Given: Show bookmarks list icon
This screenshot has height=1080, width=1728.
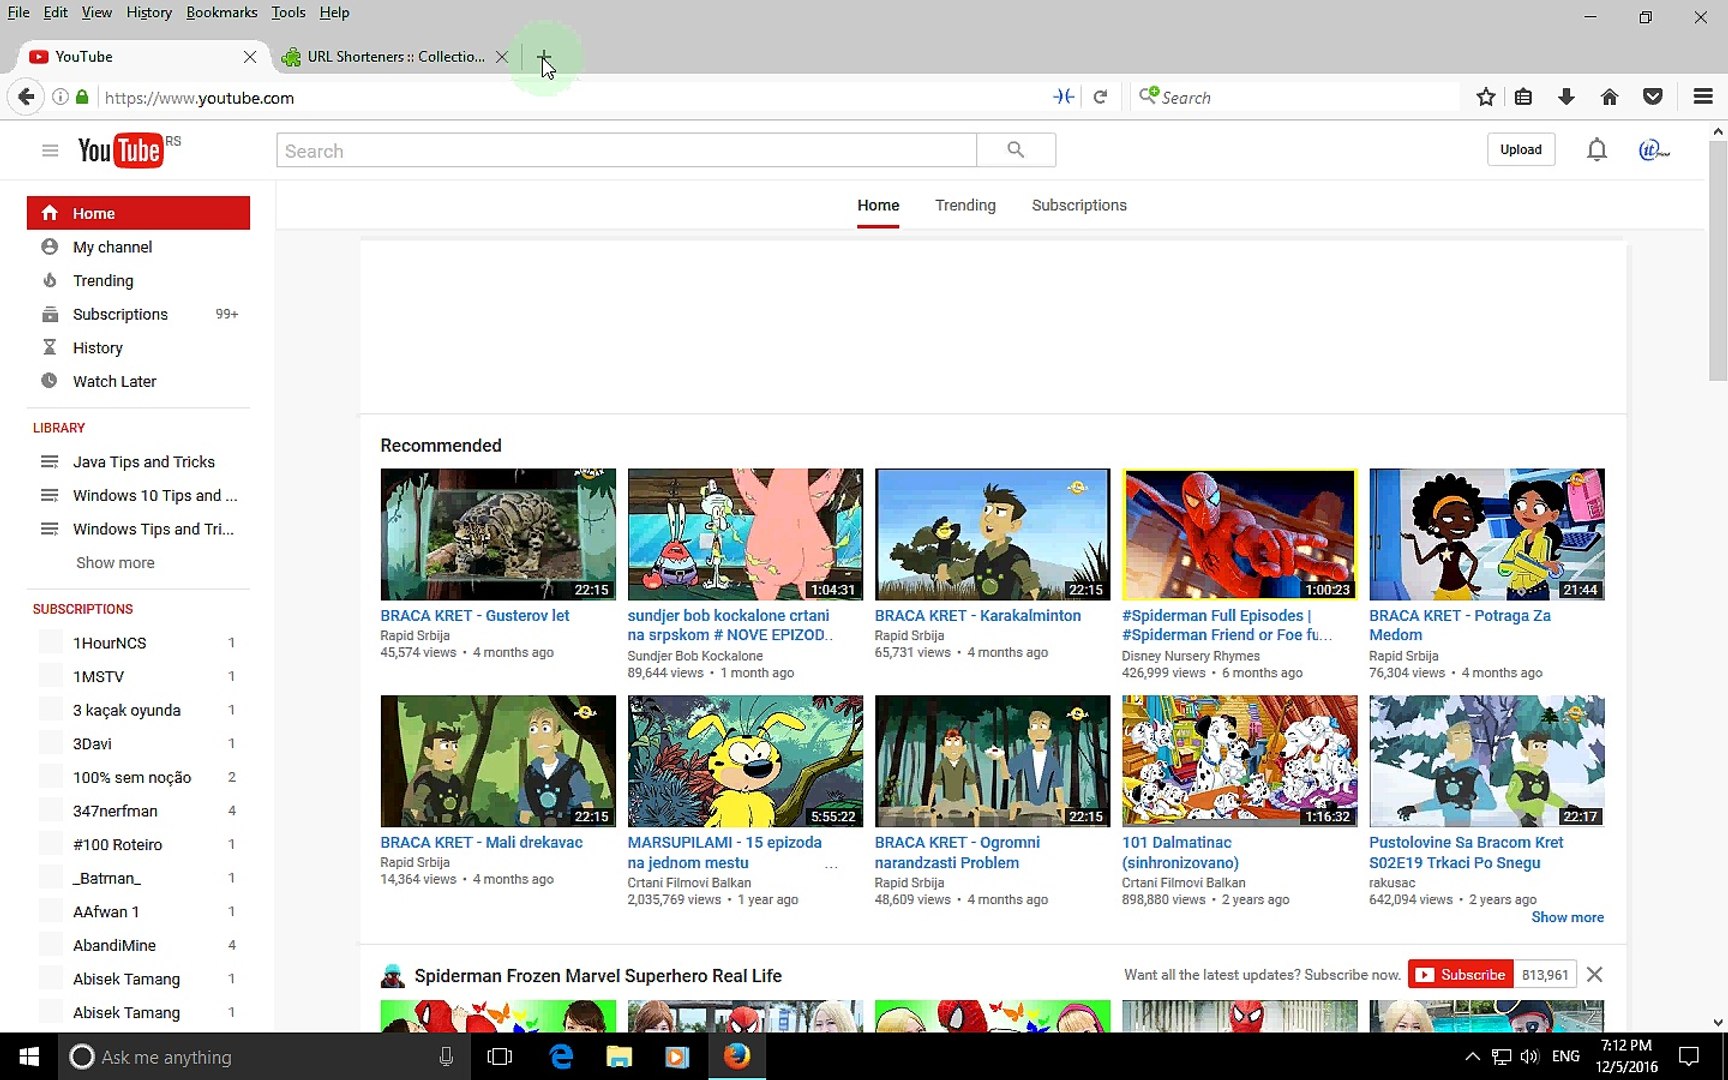Looking at the screenshot, I should click(1523, 97).
